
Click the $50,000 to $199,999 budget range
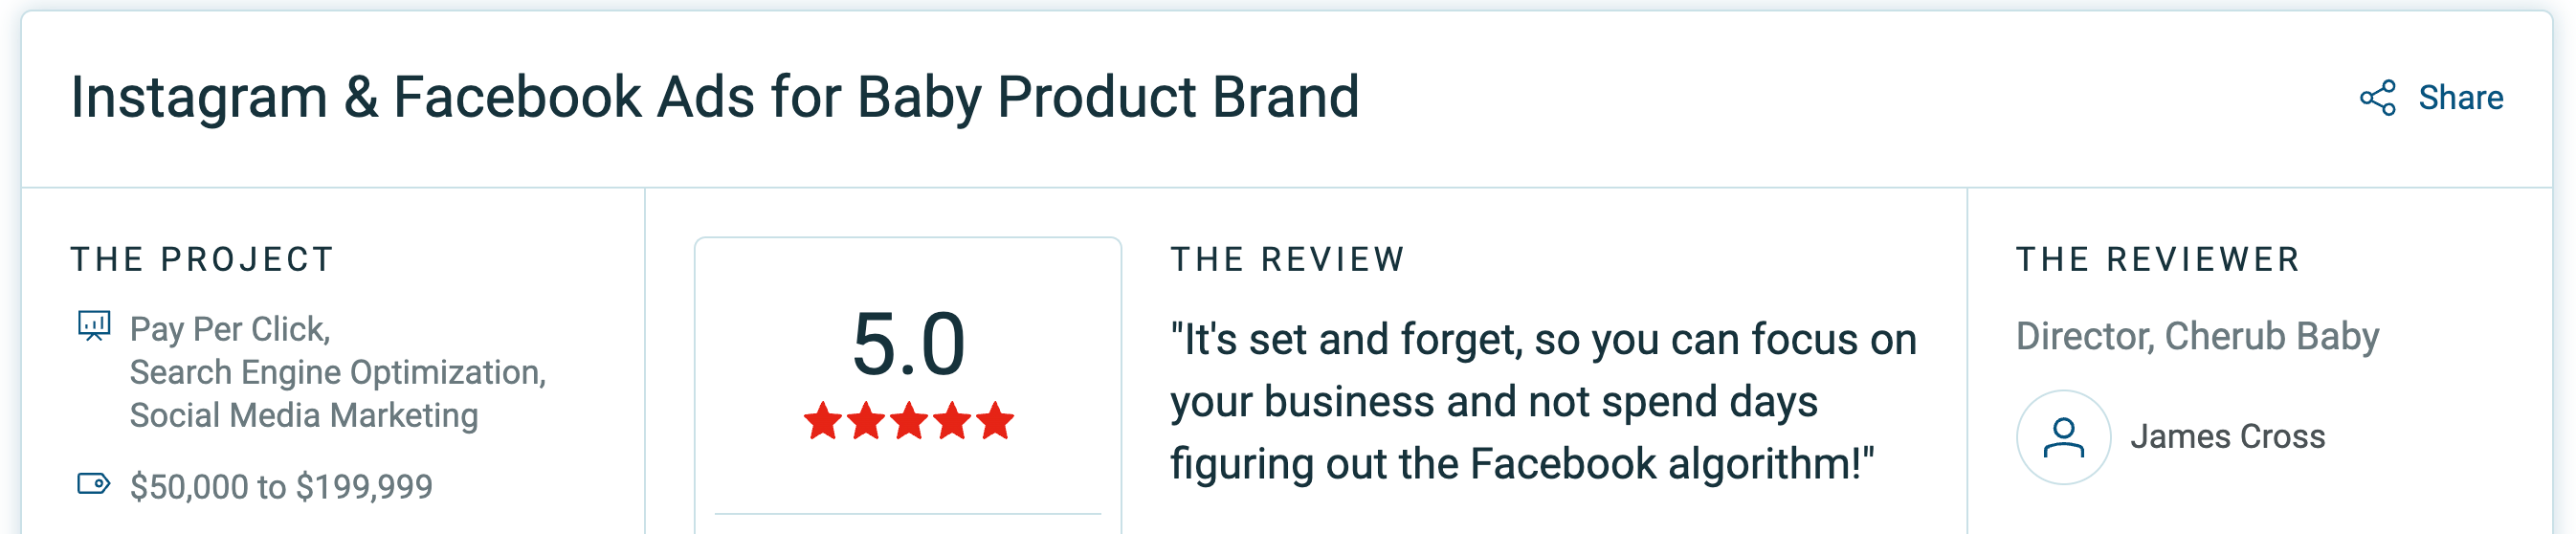(281, 486)
